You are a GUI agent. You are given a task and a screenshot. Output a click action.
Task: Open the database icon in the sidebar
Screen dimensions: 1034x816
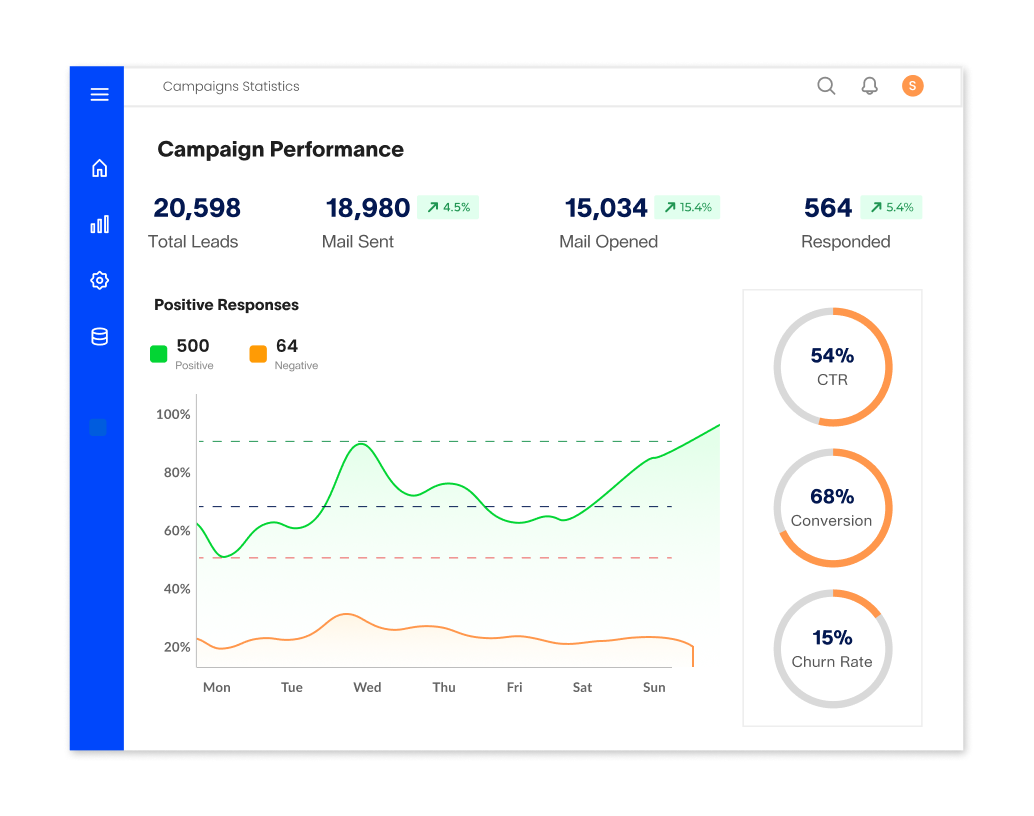100,336
